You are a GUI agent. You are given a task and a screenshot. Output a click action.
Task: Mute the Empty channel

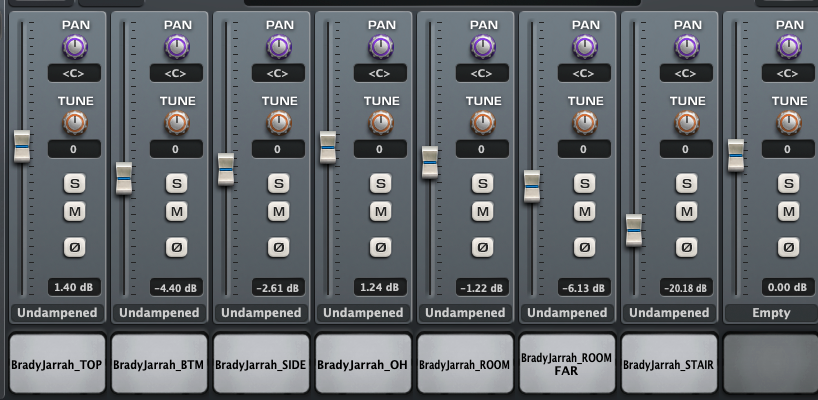point(788,212)
